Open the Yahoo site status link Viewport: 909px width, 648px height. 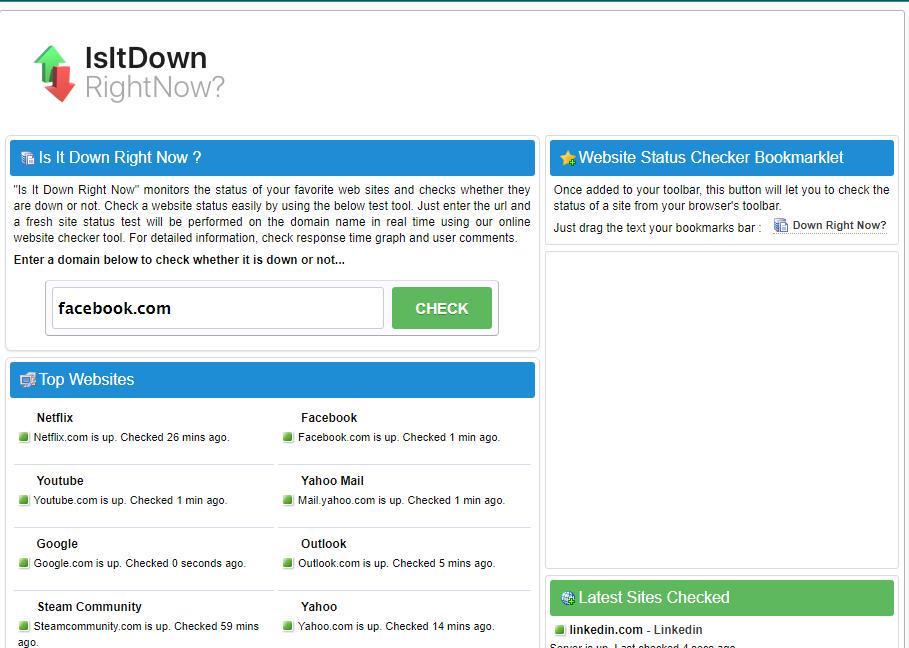click(x=319, y=607)
